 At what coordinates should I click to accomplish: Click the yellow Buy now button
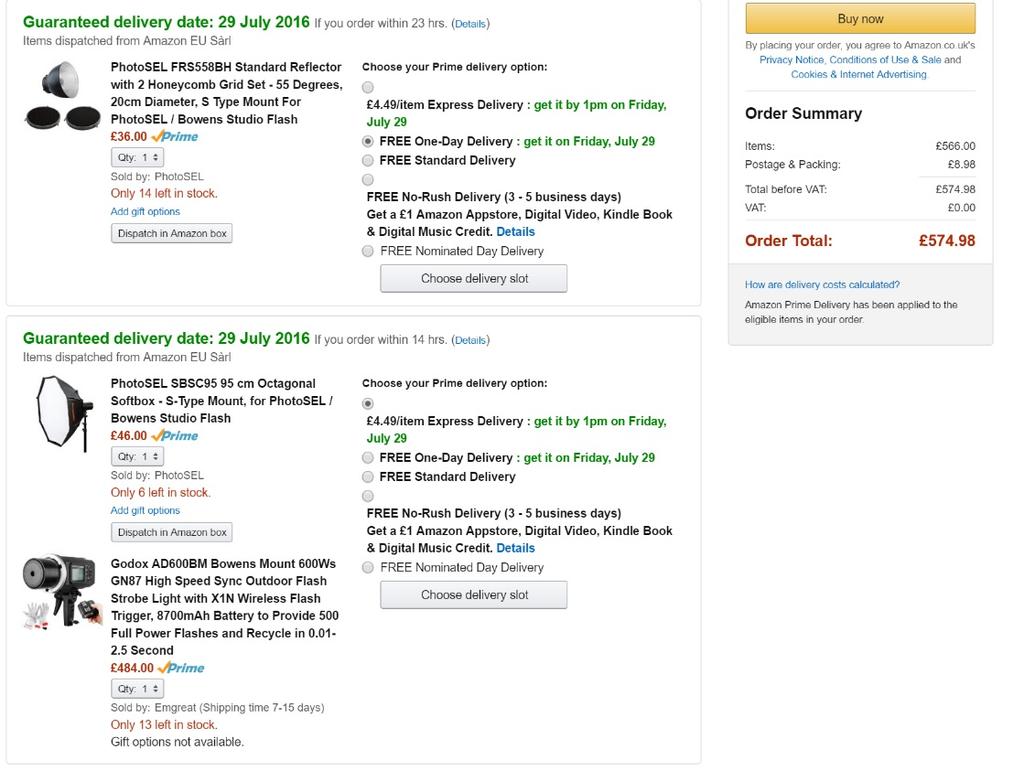[x=860, y=19]
